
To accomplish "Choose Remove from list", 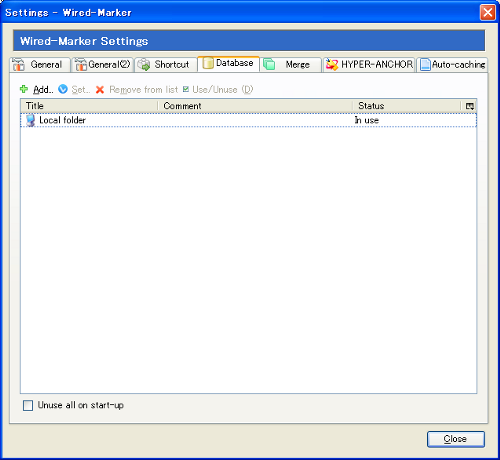I will point(143,90).
